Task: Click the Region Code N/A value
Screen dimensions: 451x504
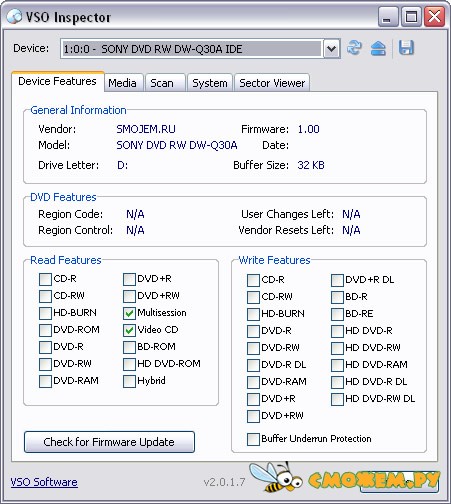Action: point(135,214)
